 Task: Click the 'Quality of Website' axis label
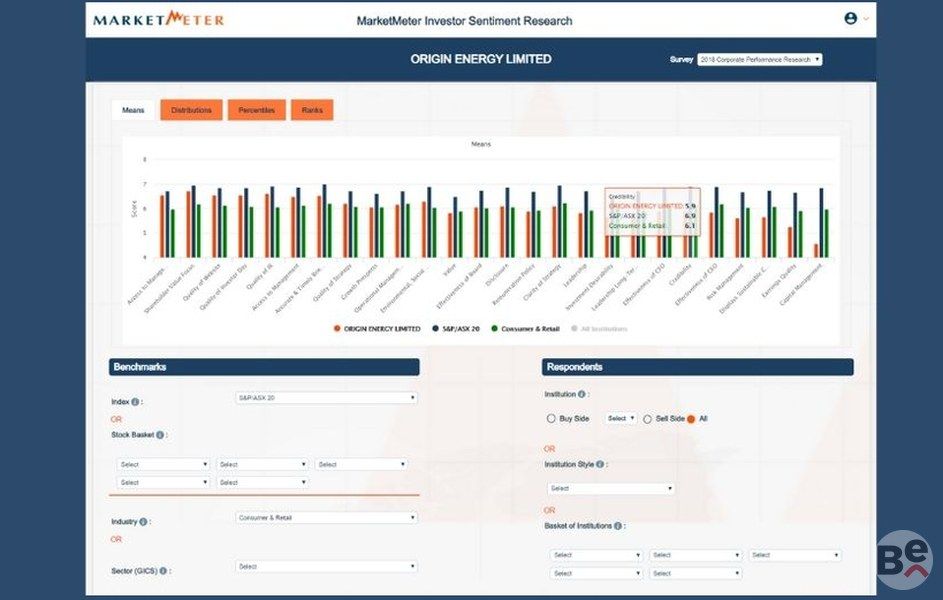(x=203, y=282)
